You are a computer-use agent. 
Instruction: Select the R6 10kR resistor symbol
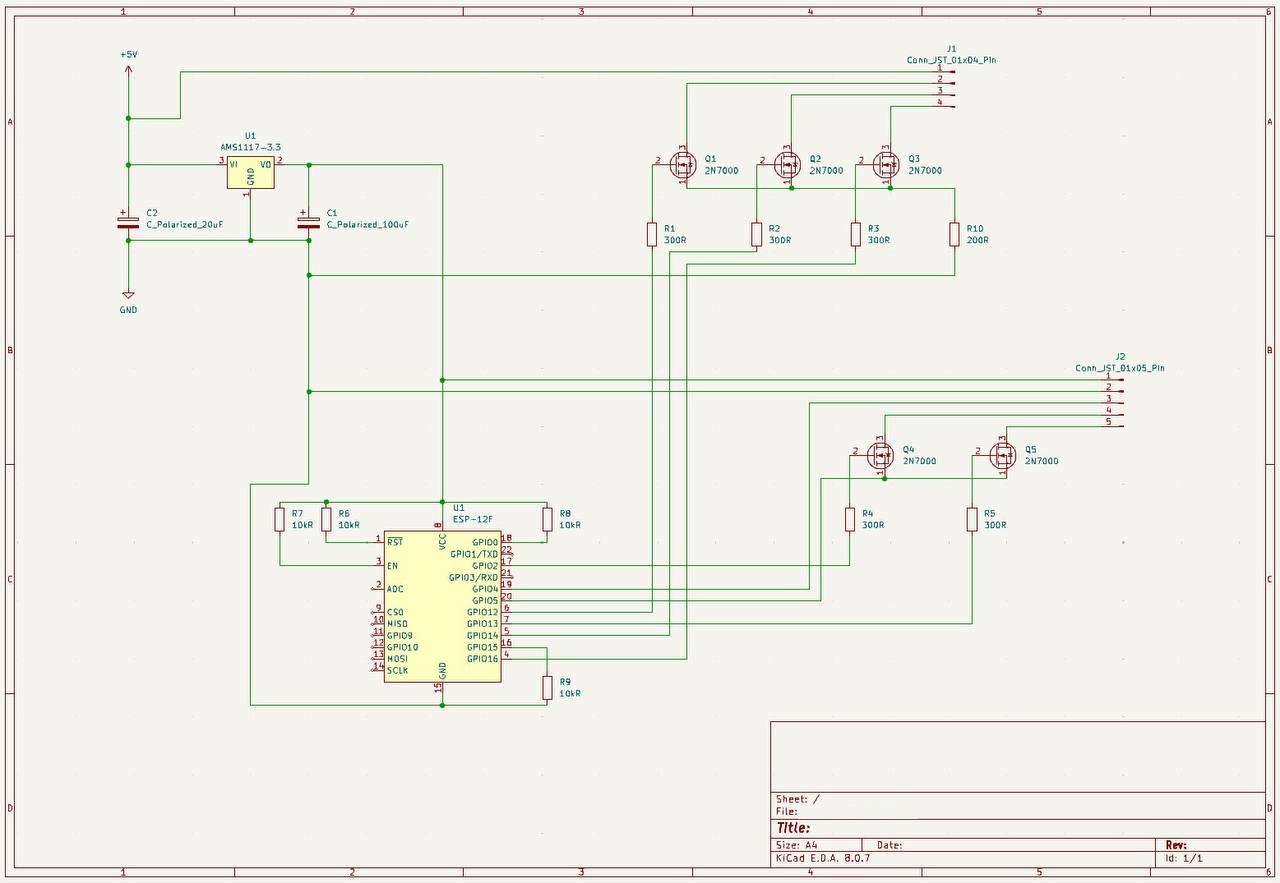click(326, 519)
